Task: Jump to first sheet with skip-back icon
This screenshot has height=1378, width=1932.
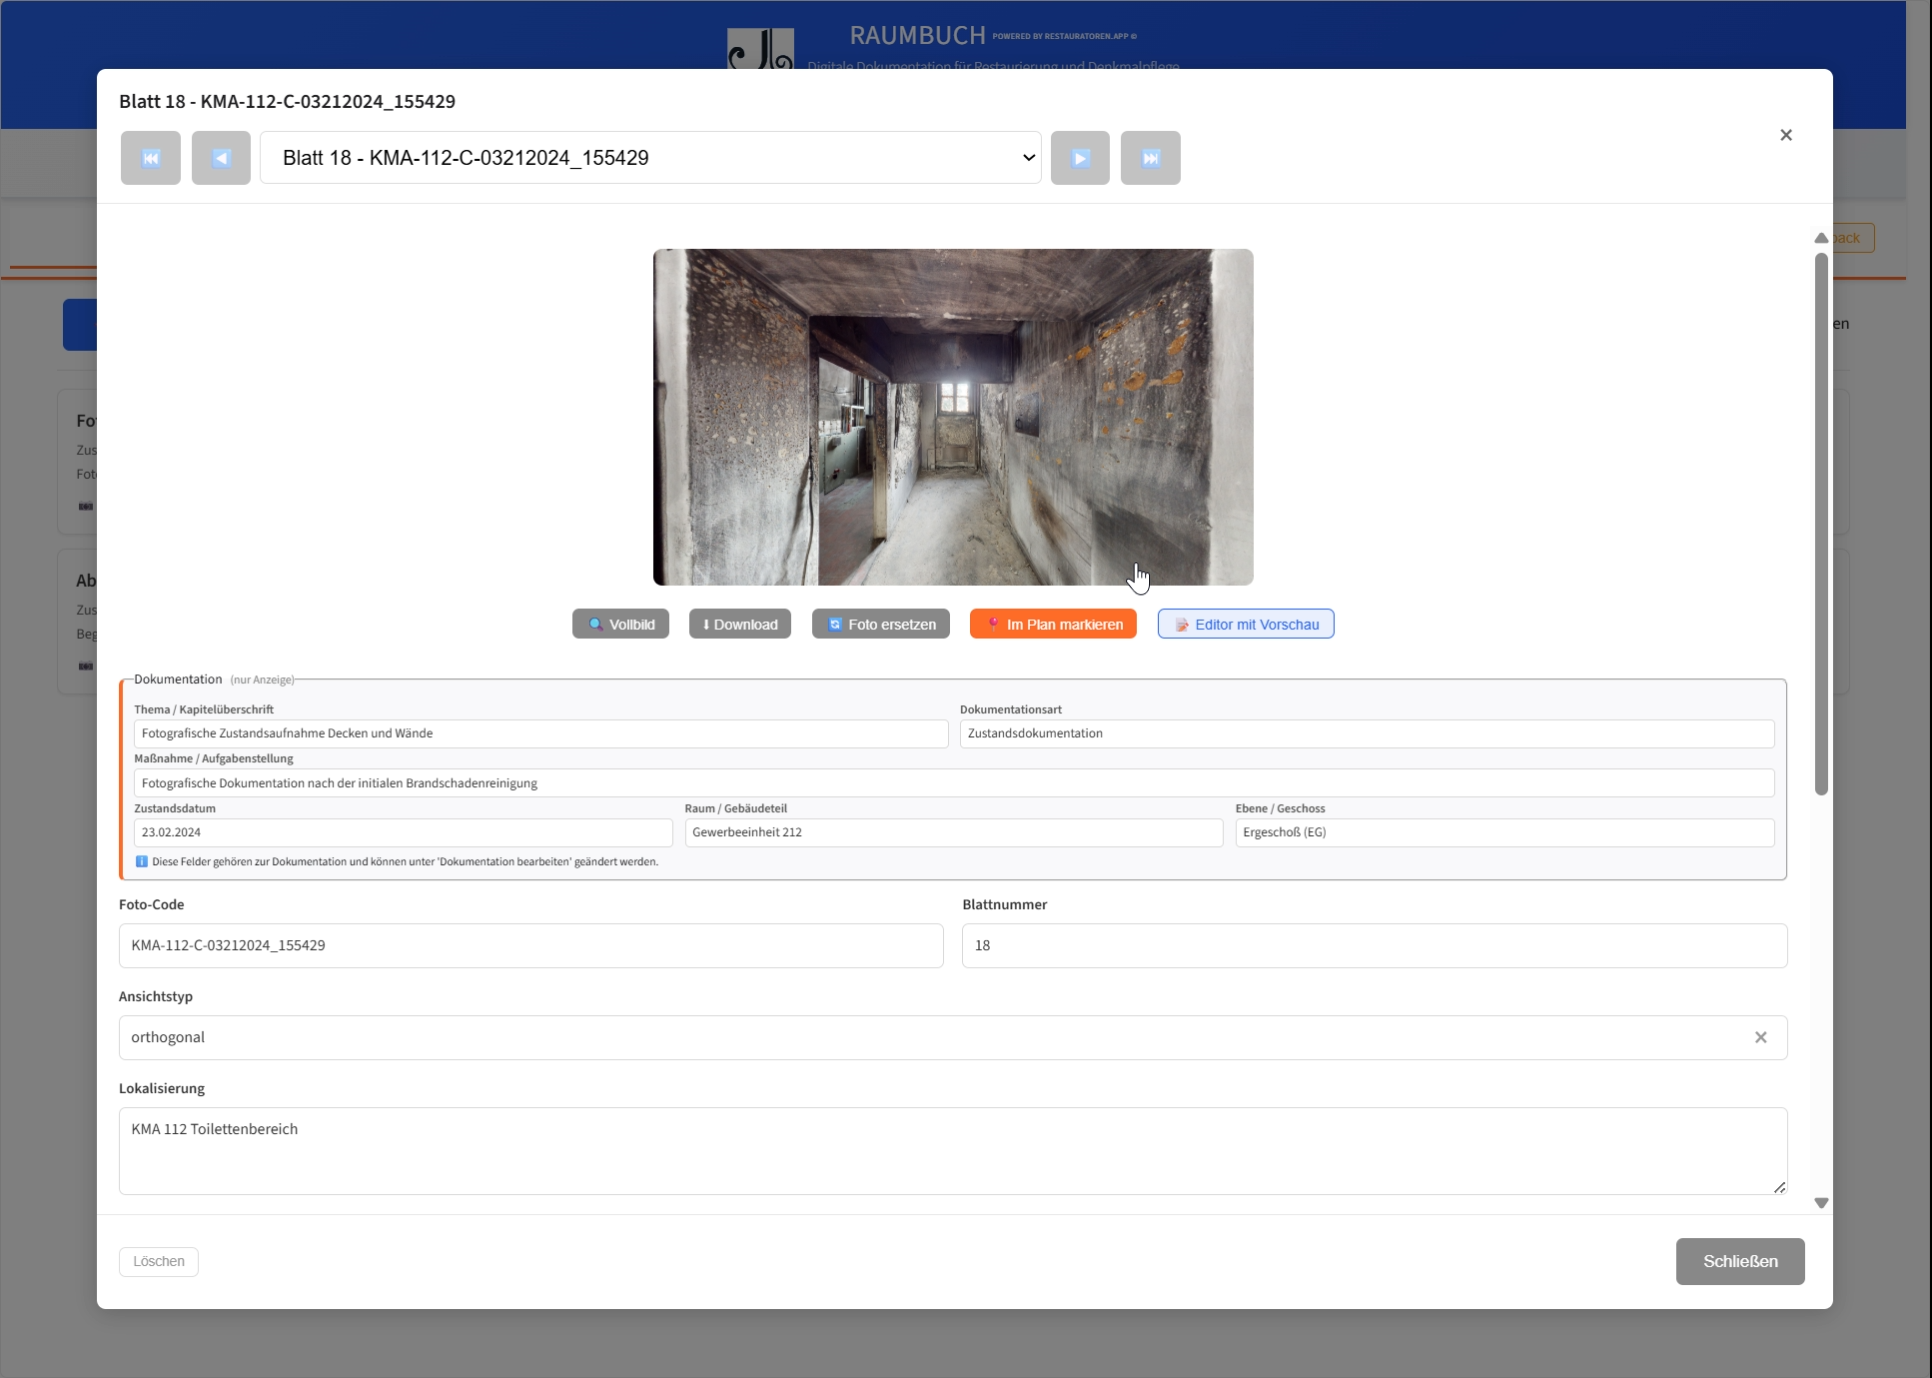Action: [151, 158]
